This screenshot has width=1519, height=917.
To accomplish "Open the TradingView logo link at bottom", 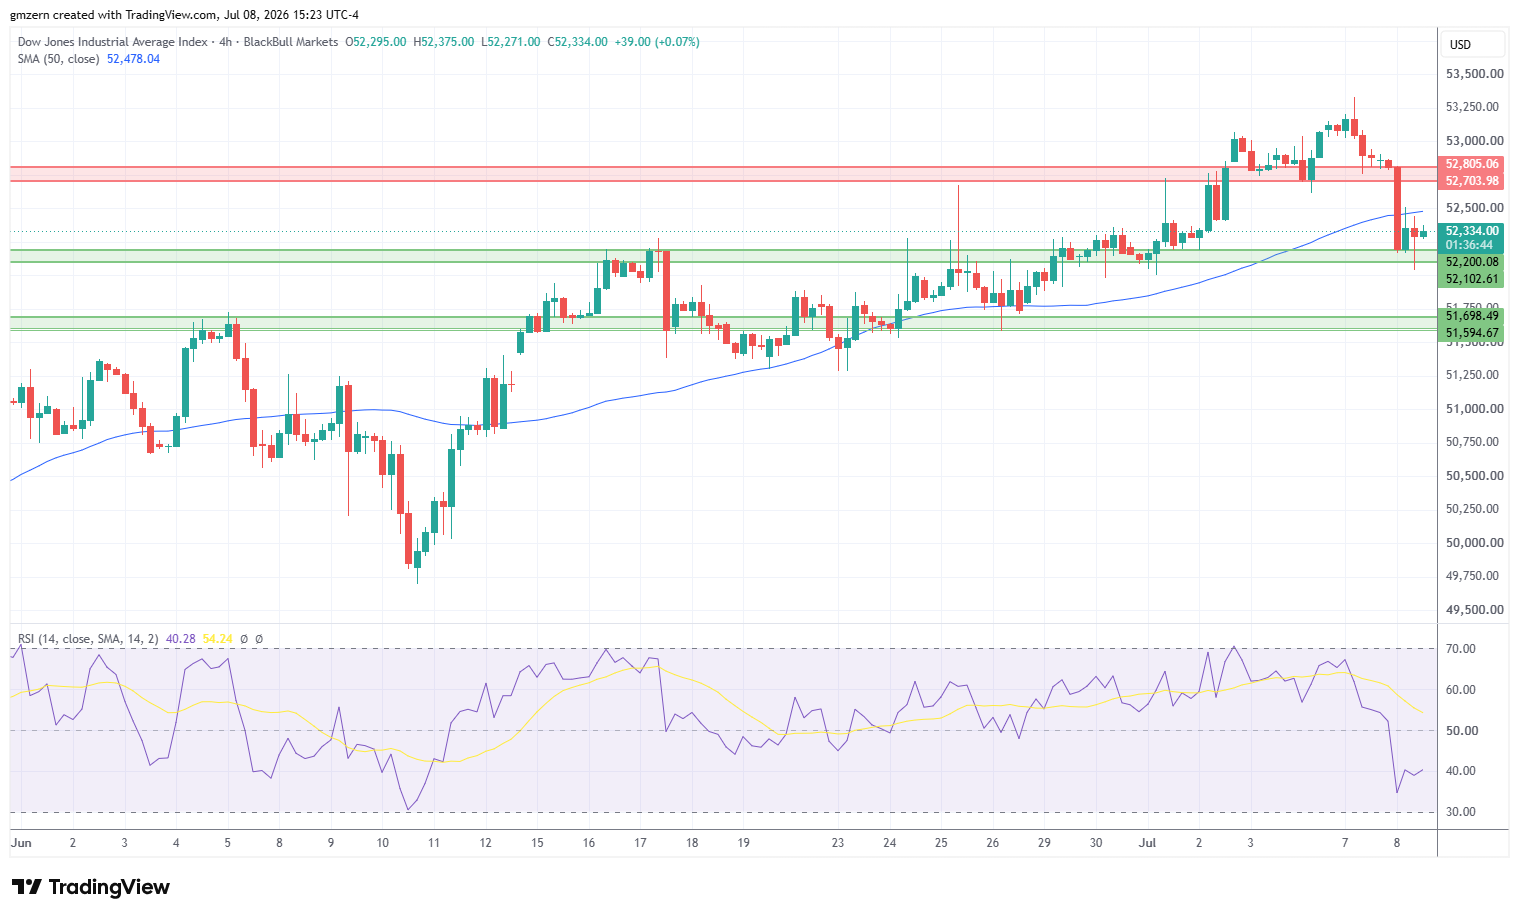I will coord(90,887).
